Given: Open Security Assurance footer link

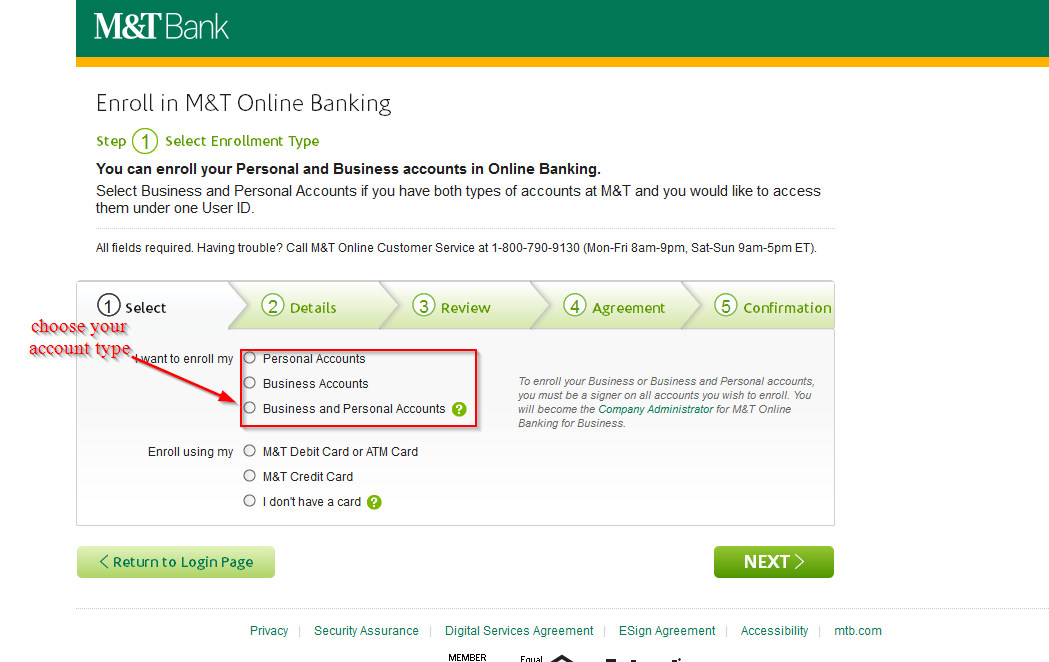Looking at the screenshot, I should (x=367, y=631).
